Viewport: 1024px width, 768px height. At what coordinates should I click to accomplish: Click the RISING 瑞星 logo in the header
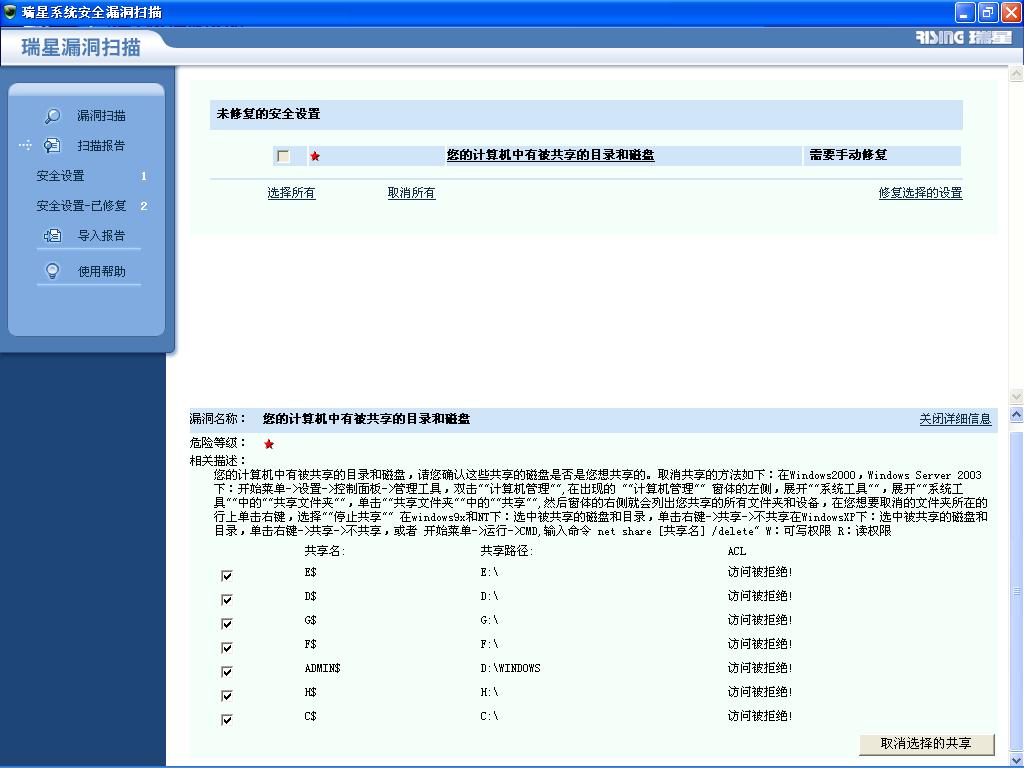coord(963,37)
